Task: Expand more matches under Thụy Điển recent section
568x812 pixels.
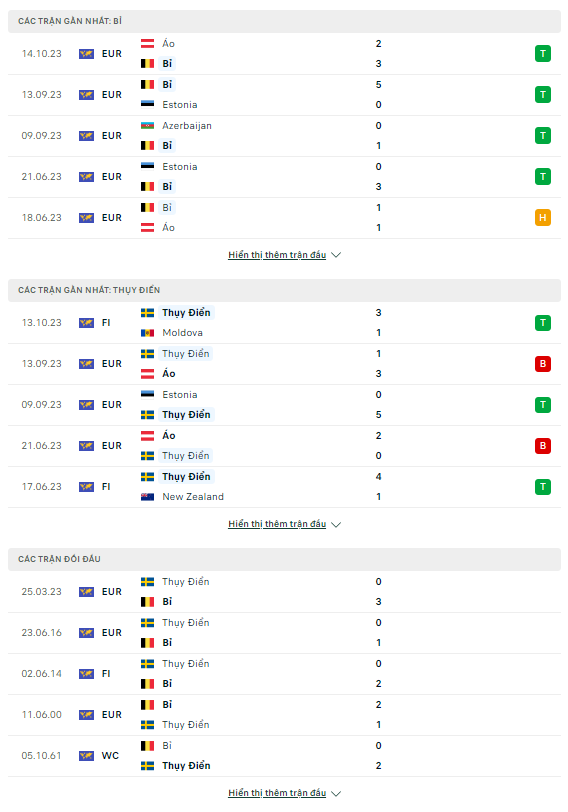Action: [284, 524]
